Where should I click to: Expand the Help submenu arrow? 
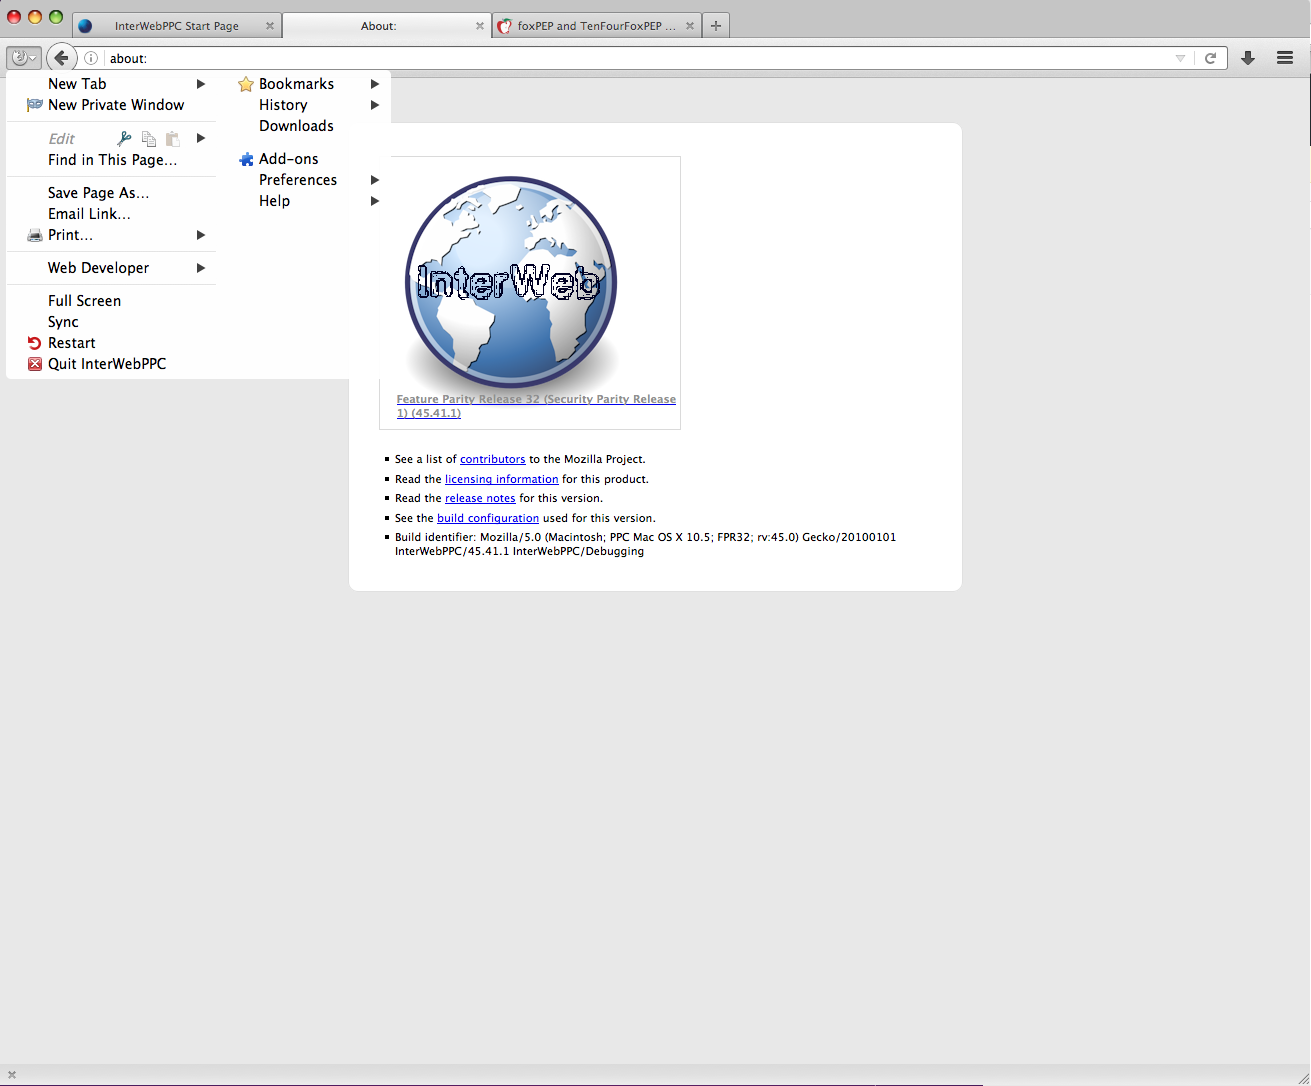tap(375, 201)
